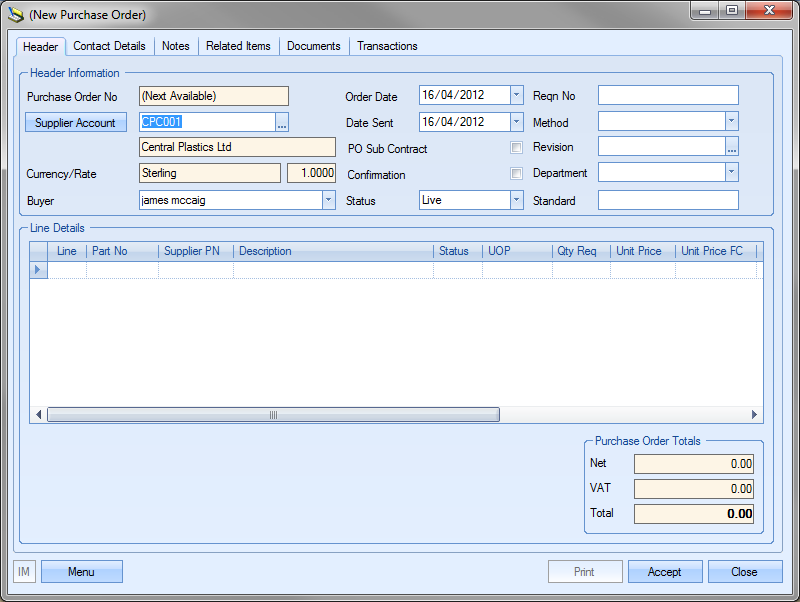
Task: Open the Buyer dropdown list
Action: point(328,200)
